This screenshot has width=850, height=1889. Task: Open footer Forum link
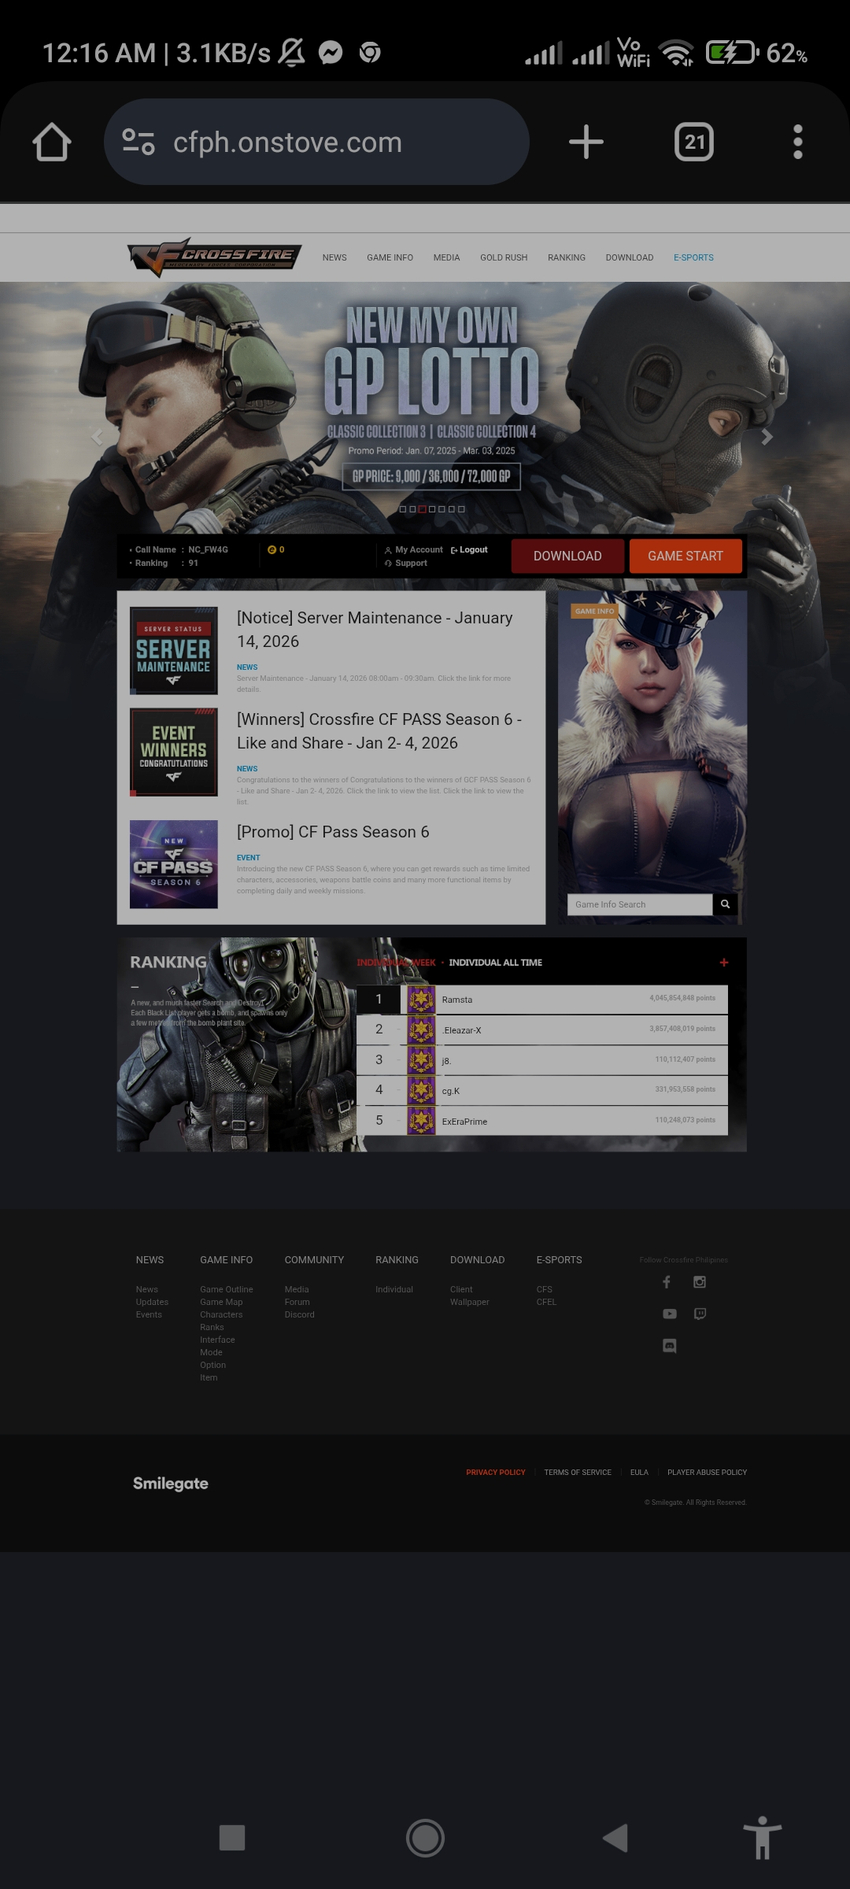tap(297, 1302)
